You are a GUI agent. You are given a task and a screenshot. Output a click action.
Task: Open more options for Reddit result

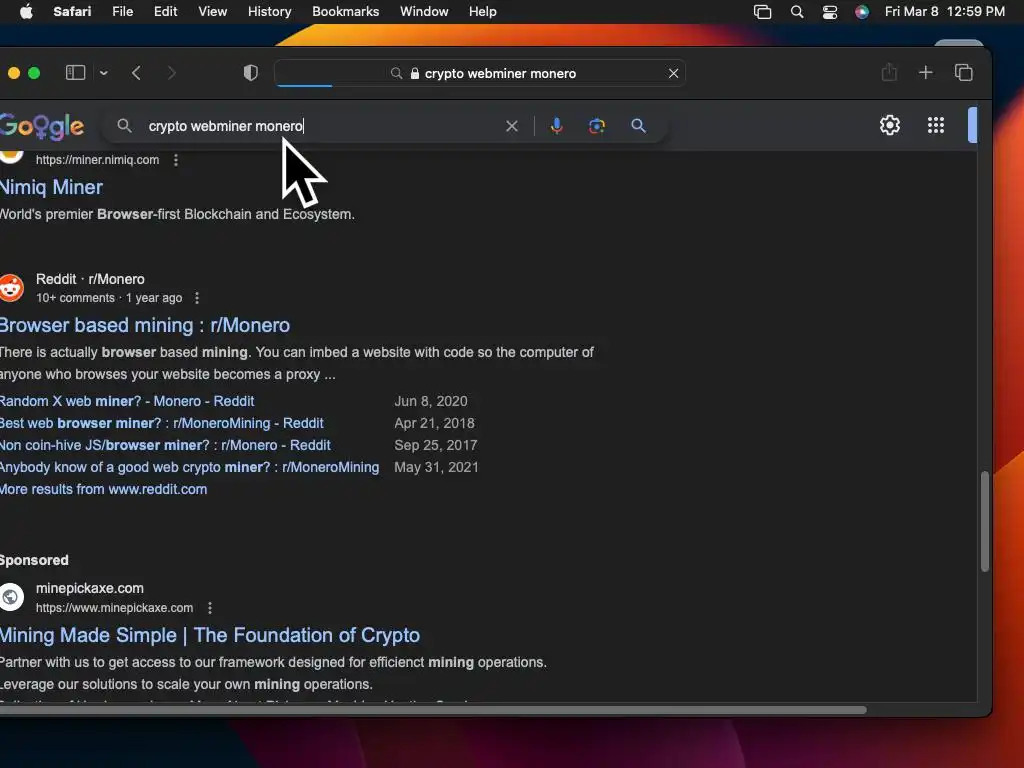pos(197,298)
